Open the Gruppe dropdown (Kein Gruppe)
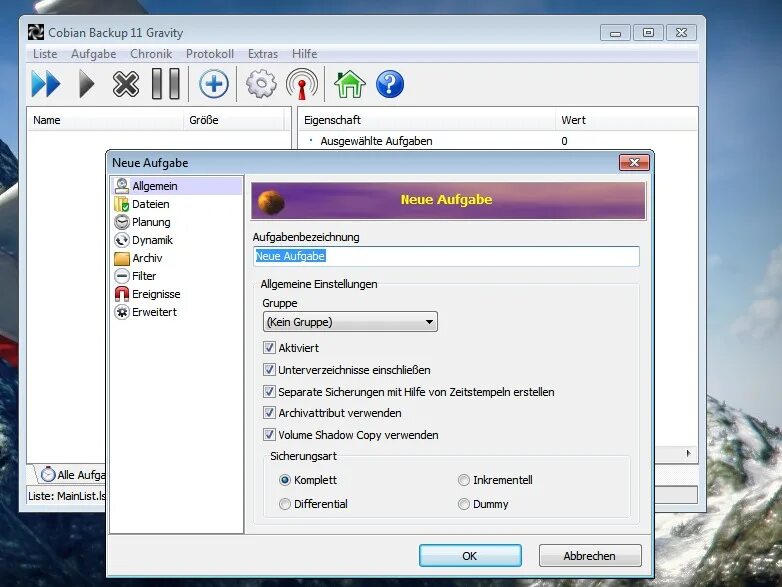Image resolution: width=782 pixels, height=587 pixels. coord(350,322)
